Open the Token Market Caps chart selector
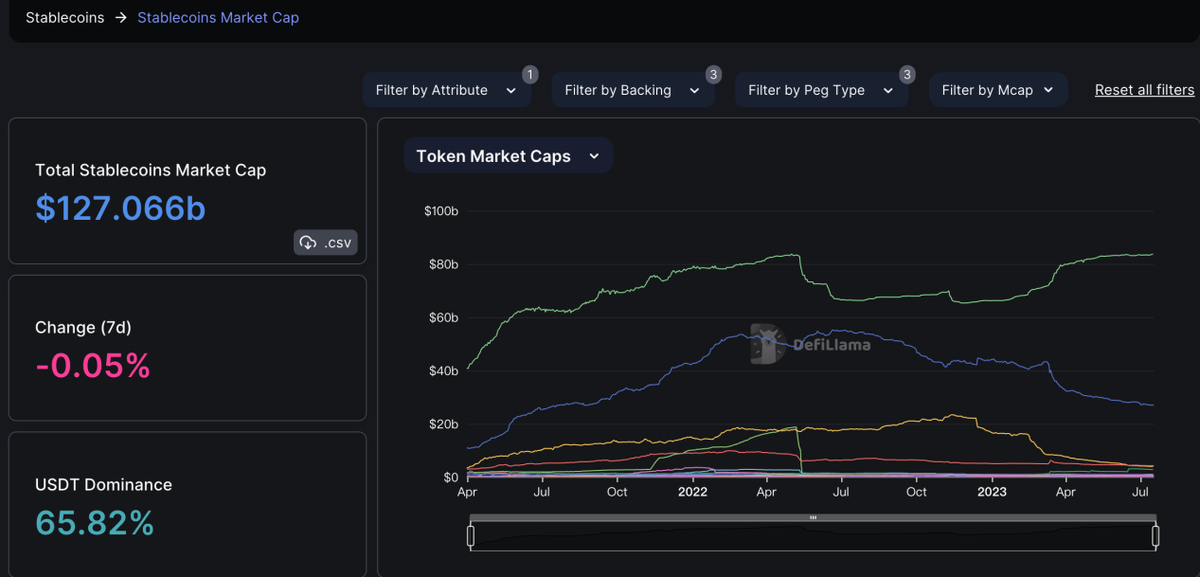The image size is (1200, 577). [508, 156]
